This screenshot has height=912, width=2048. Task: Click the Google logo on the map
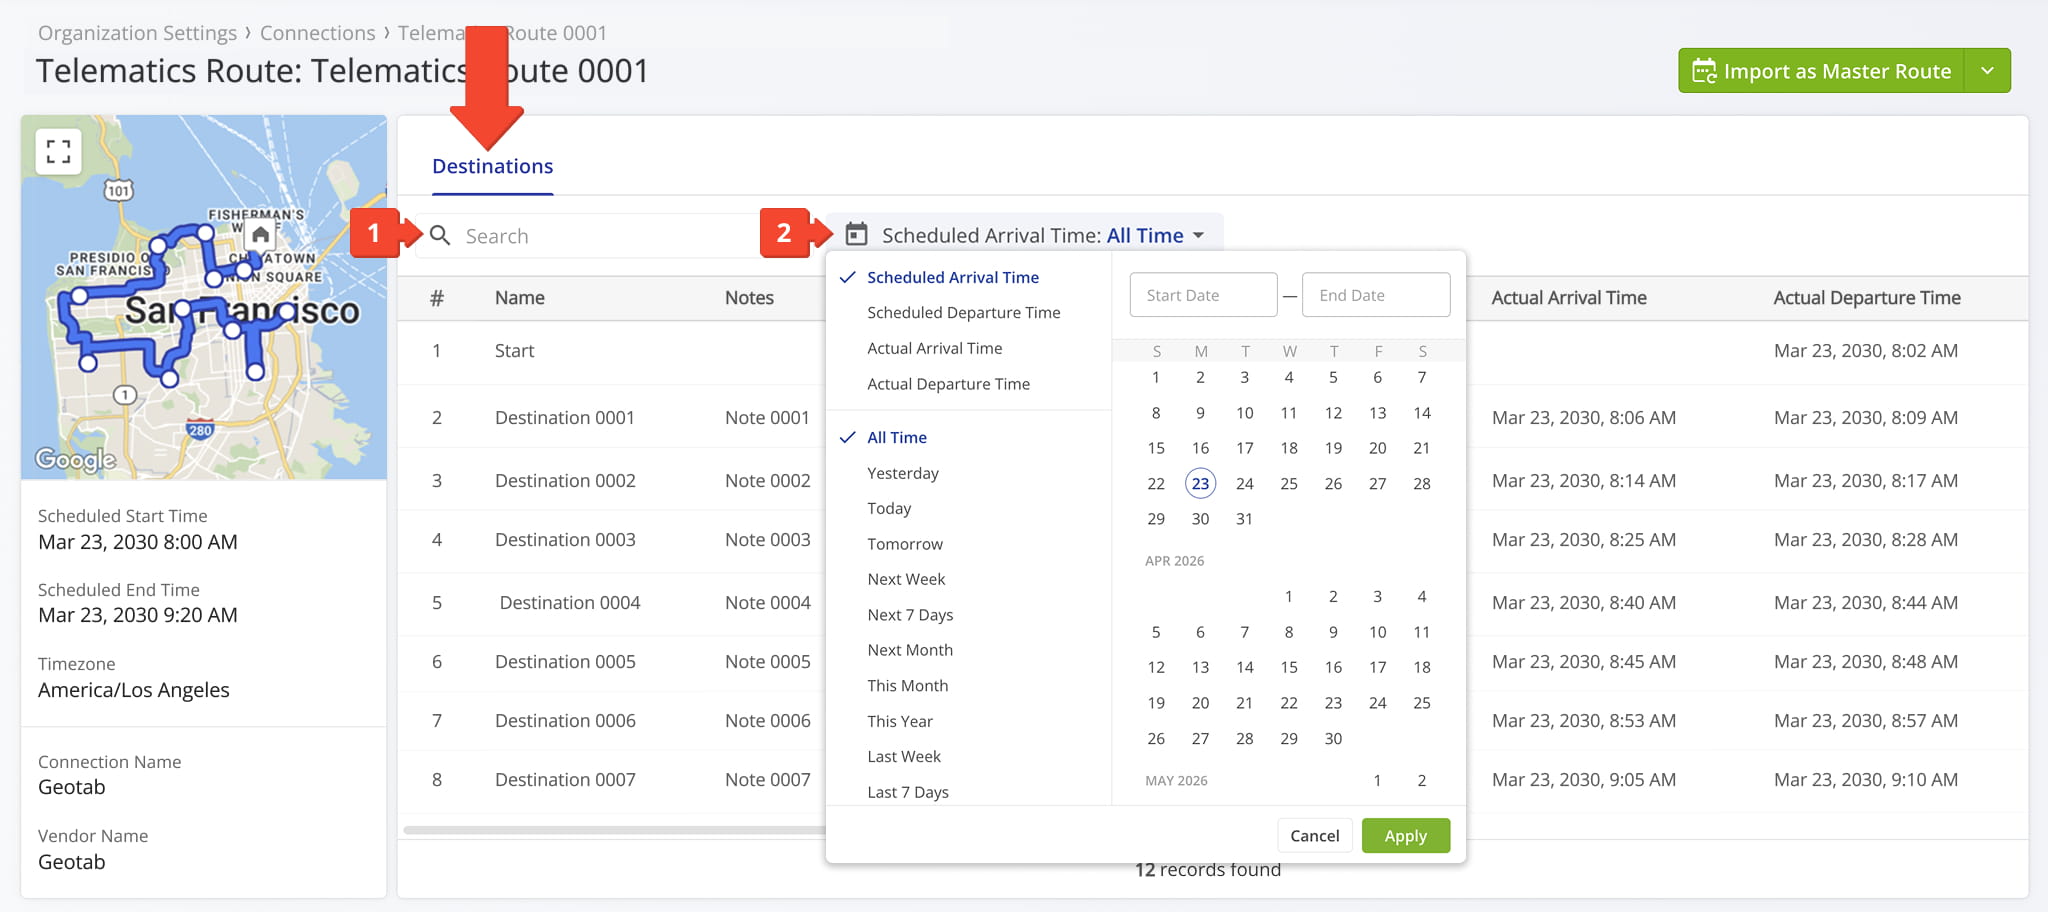[76, 459]
